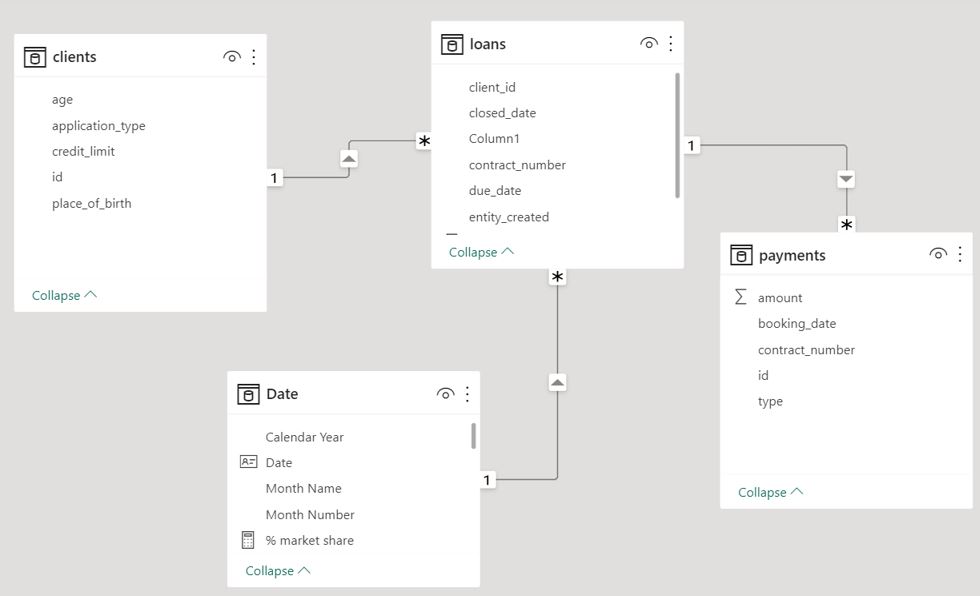Click the loans table field list scrollbar

(678, 135)
